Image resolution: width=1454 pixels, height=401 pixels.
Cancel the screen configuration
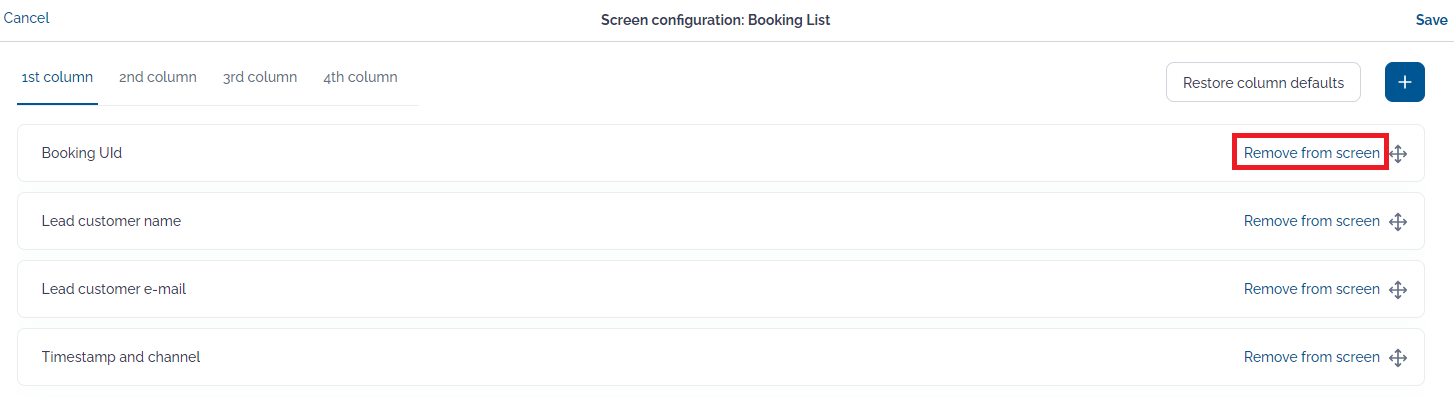click(26, 18)
